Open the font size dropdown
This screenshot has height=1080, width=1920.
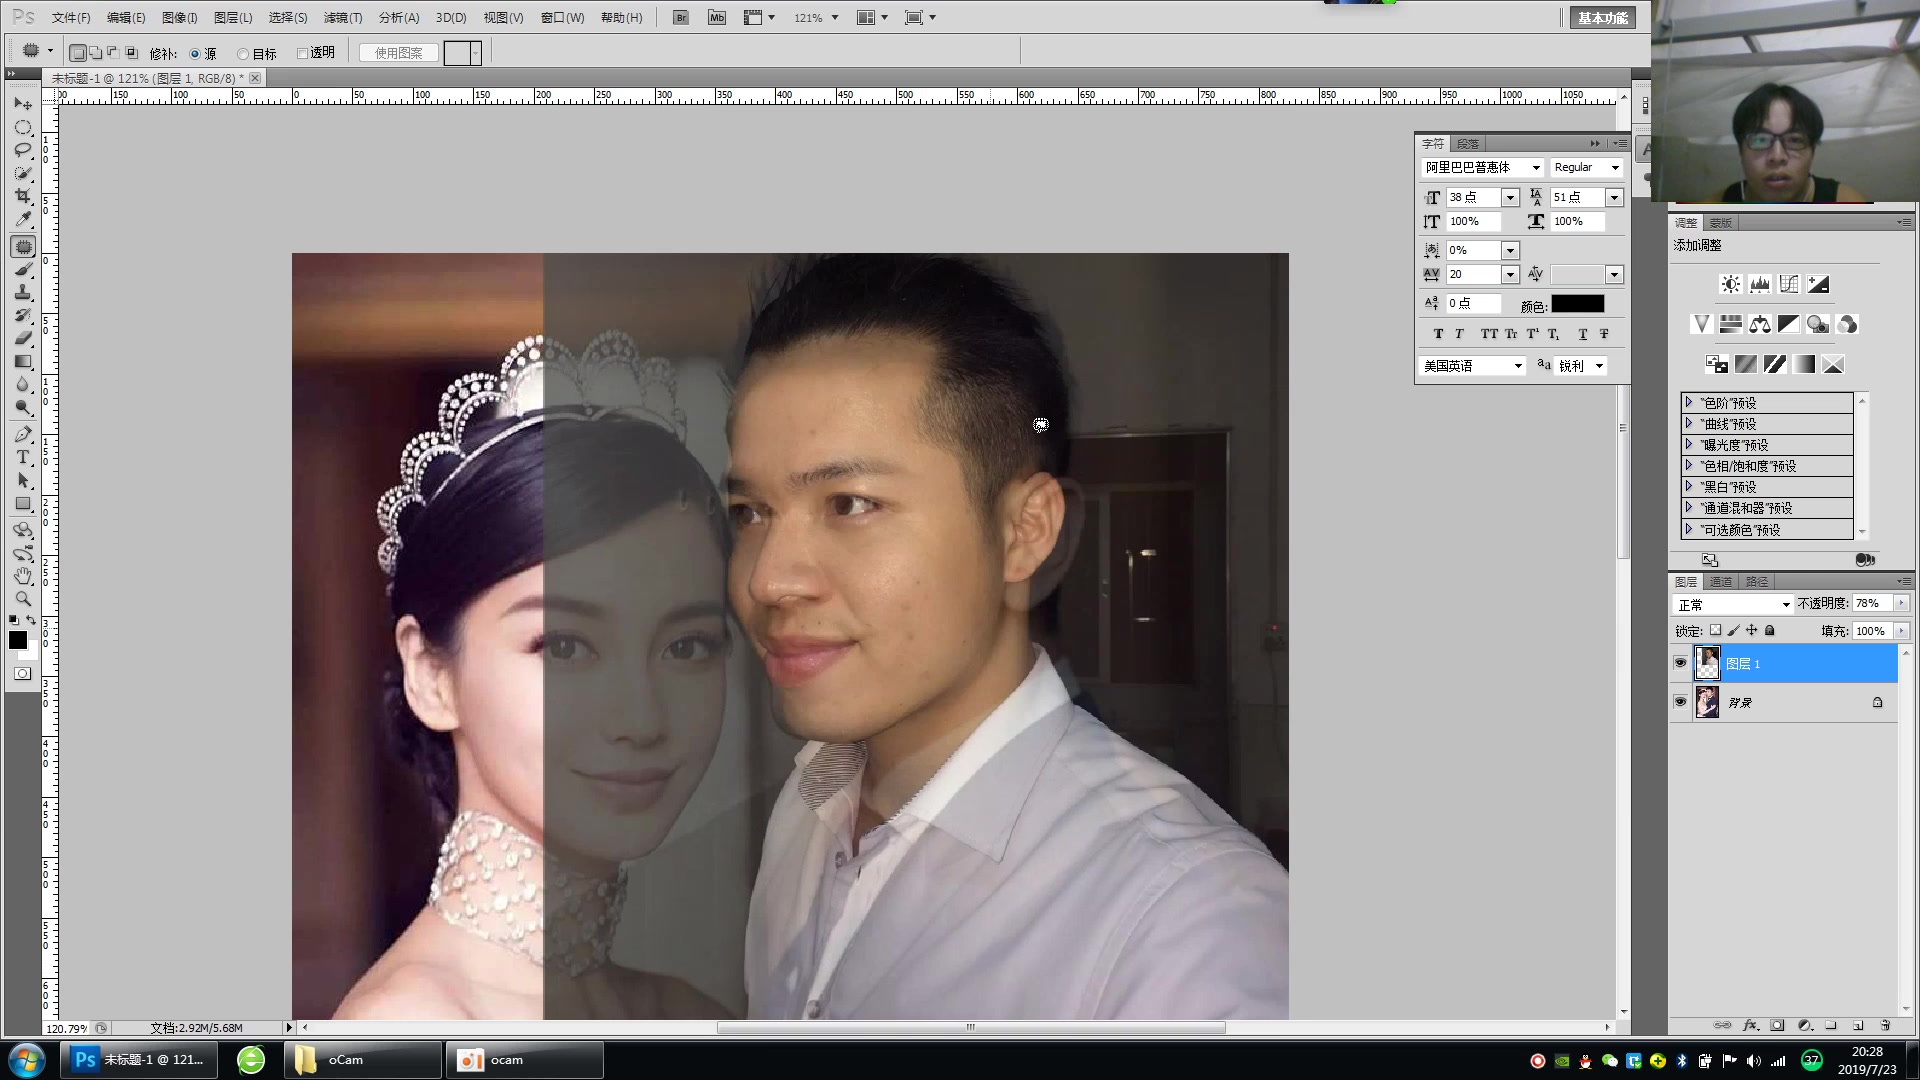1510,198
